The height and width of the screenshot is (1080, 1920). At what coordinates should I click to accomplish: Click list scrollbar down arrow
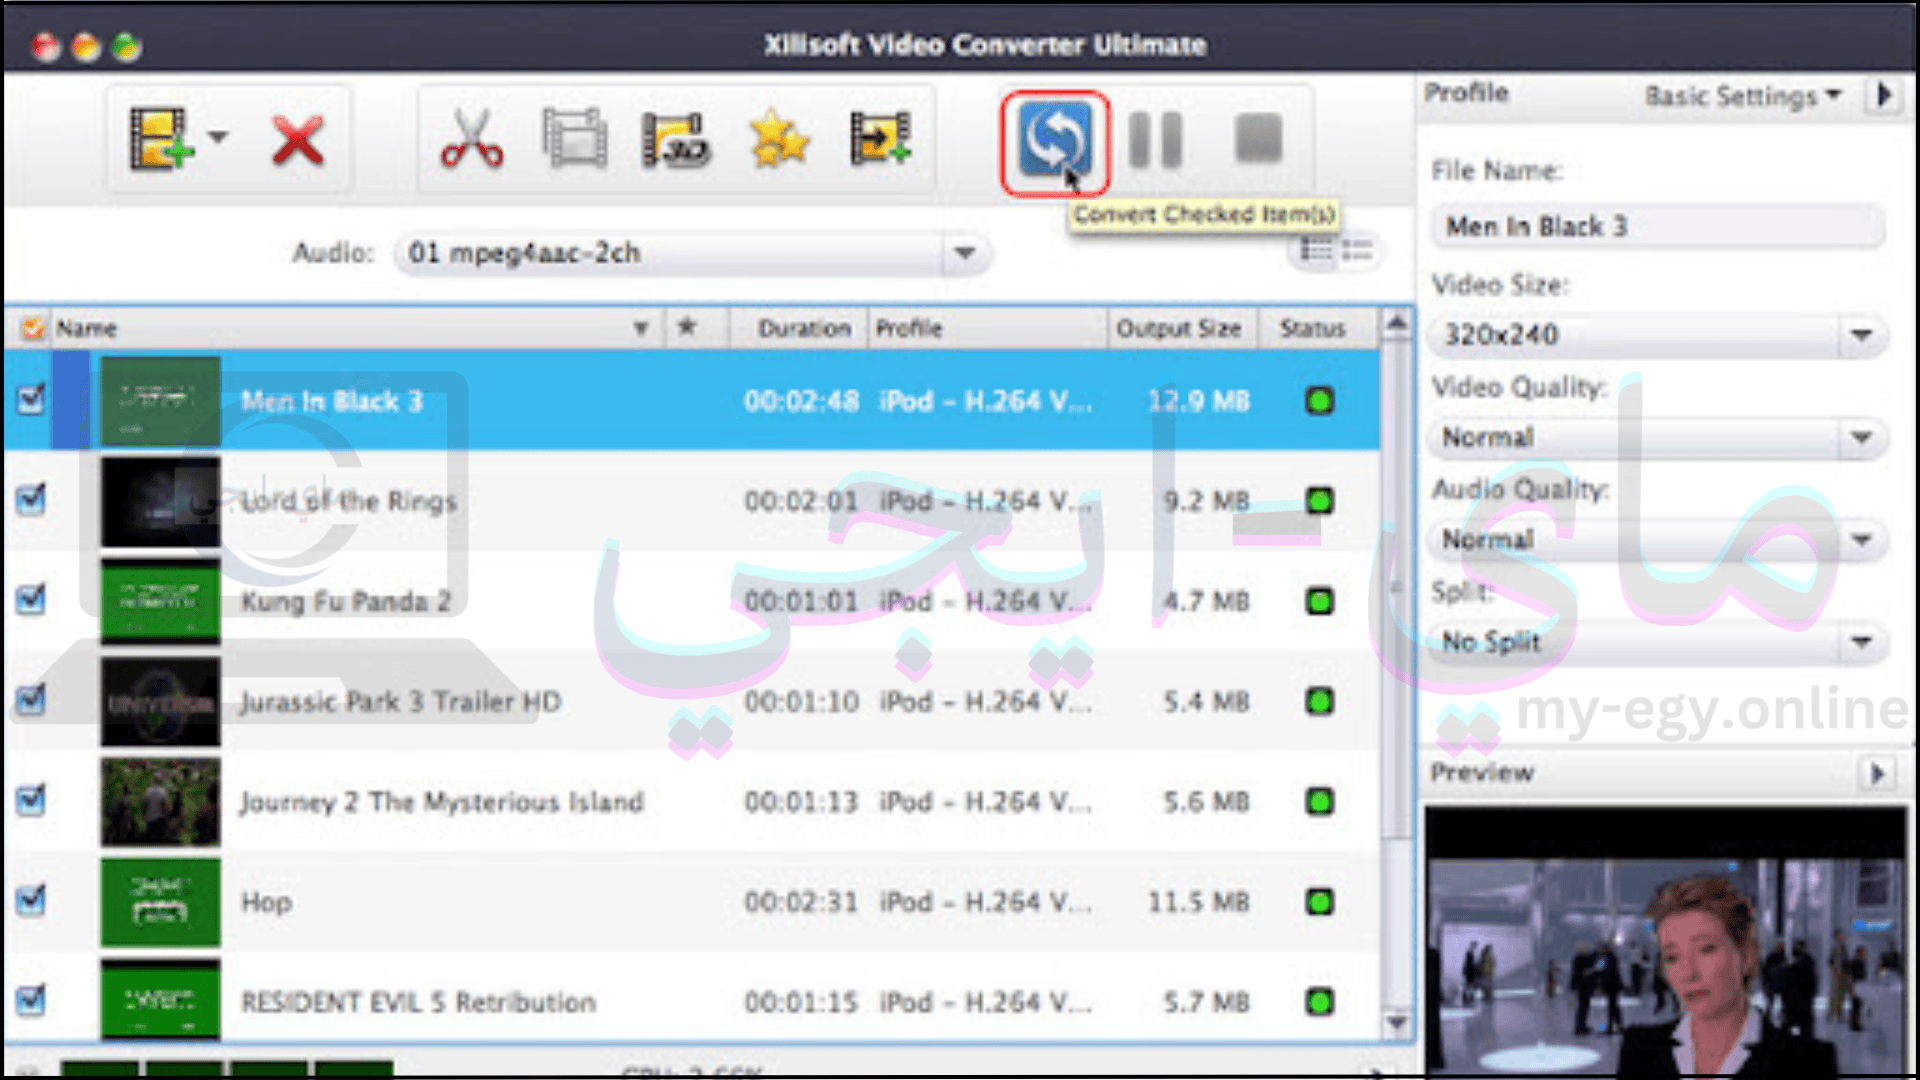click(1397, 1023)
